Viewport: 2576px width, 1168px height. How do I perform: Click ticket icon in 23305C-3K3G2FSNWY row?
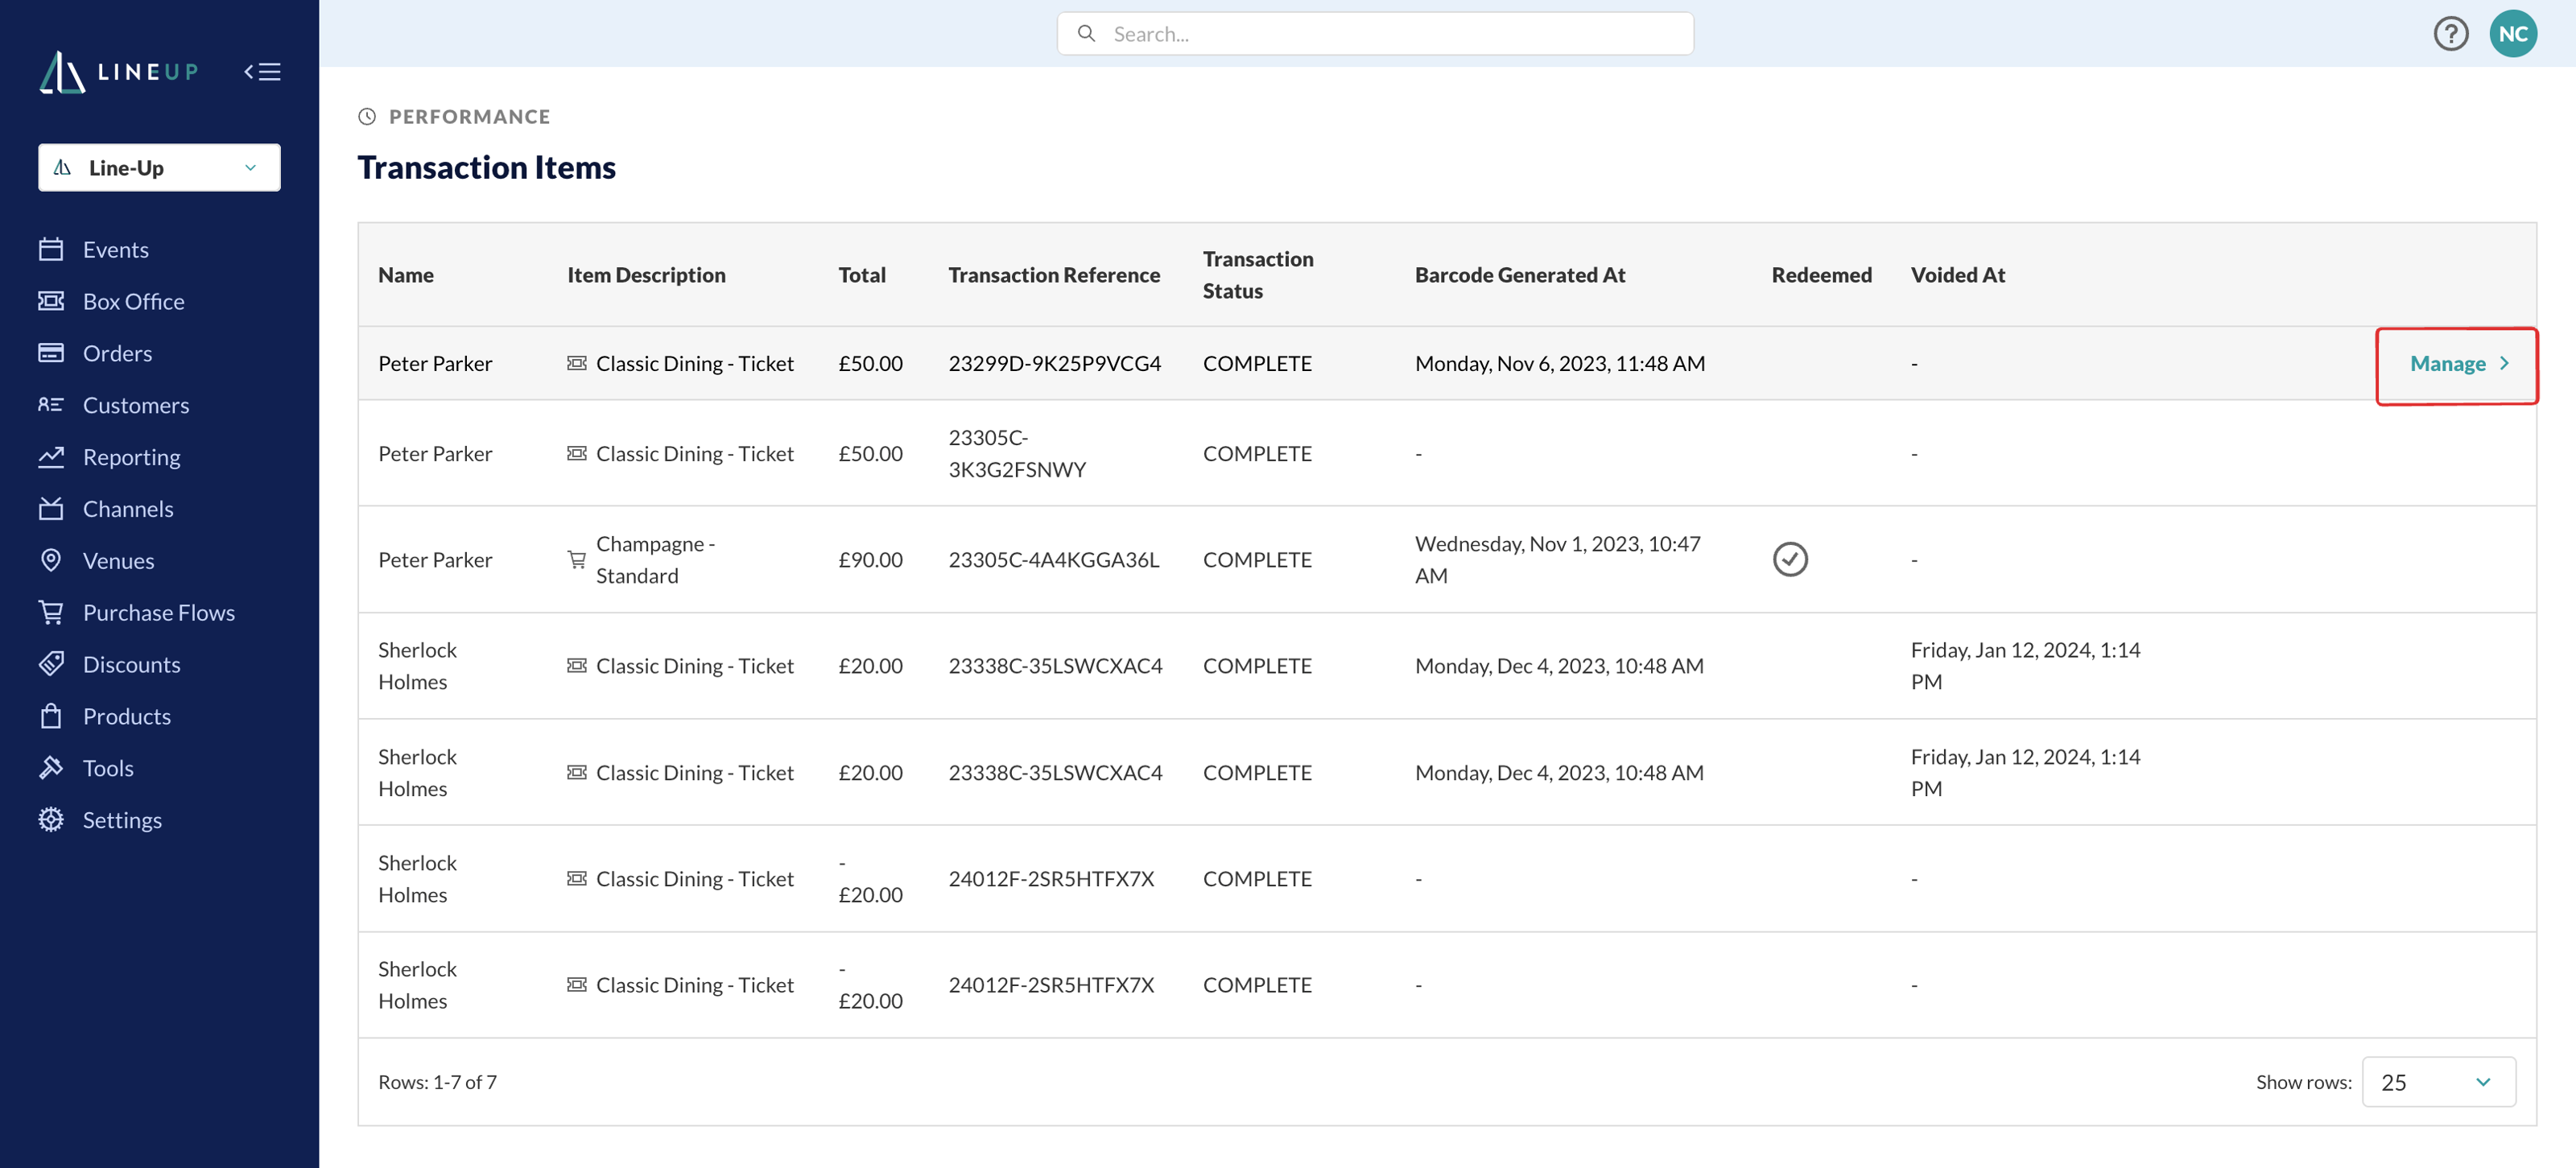[x=577, y=453]
